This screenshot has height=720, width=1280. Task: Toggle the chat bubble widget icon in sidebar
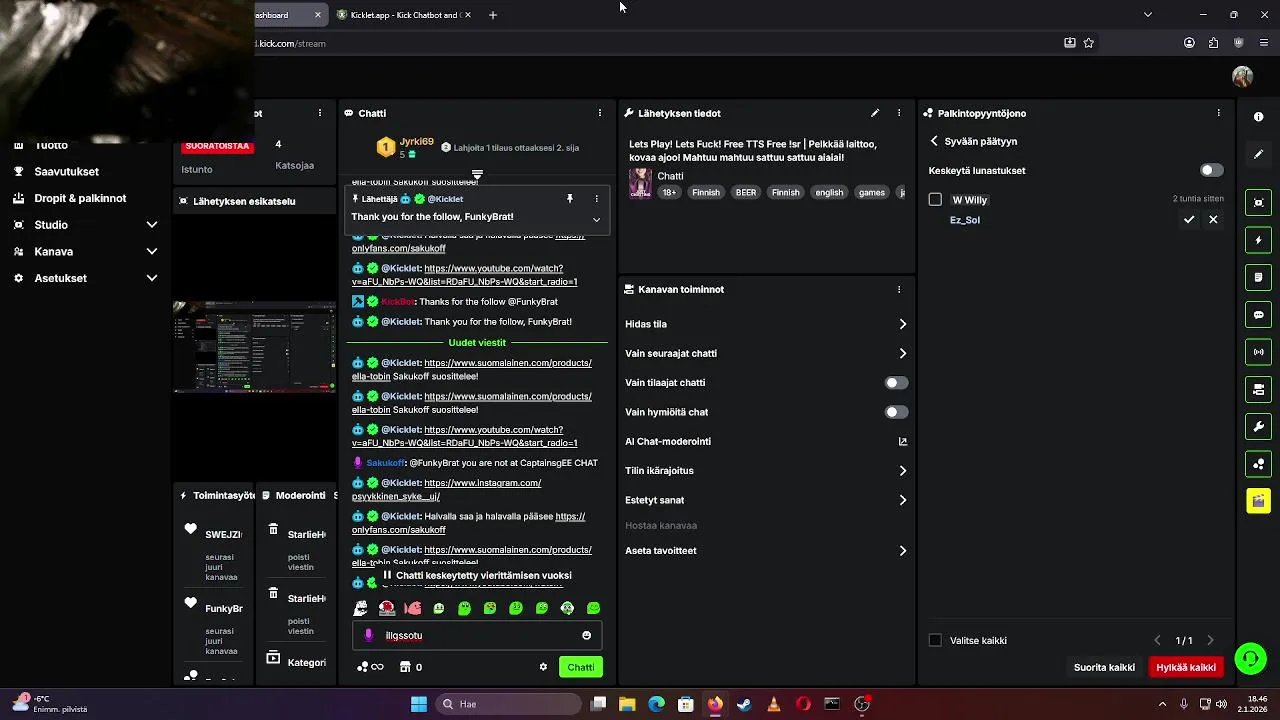[x=1258, y=315]
